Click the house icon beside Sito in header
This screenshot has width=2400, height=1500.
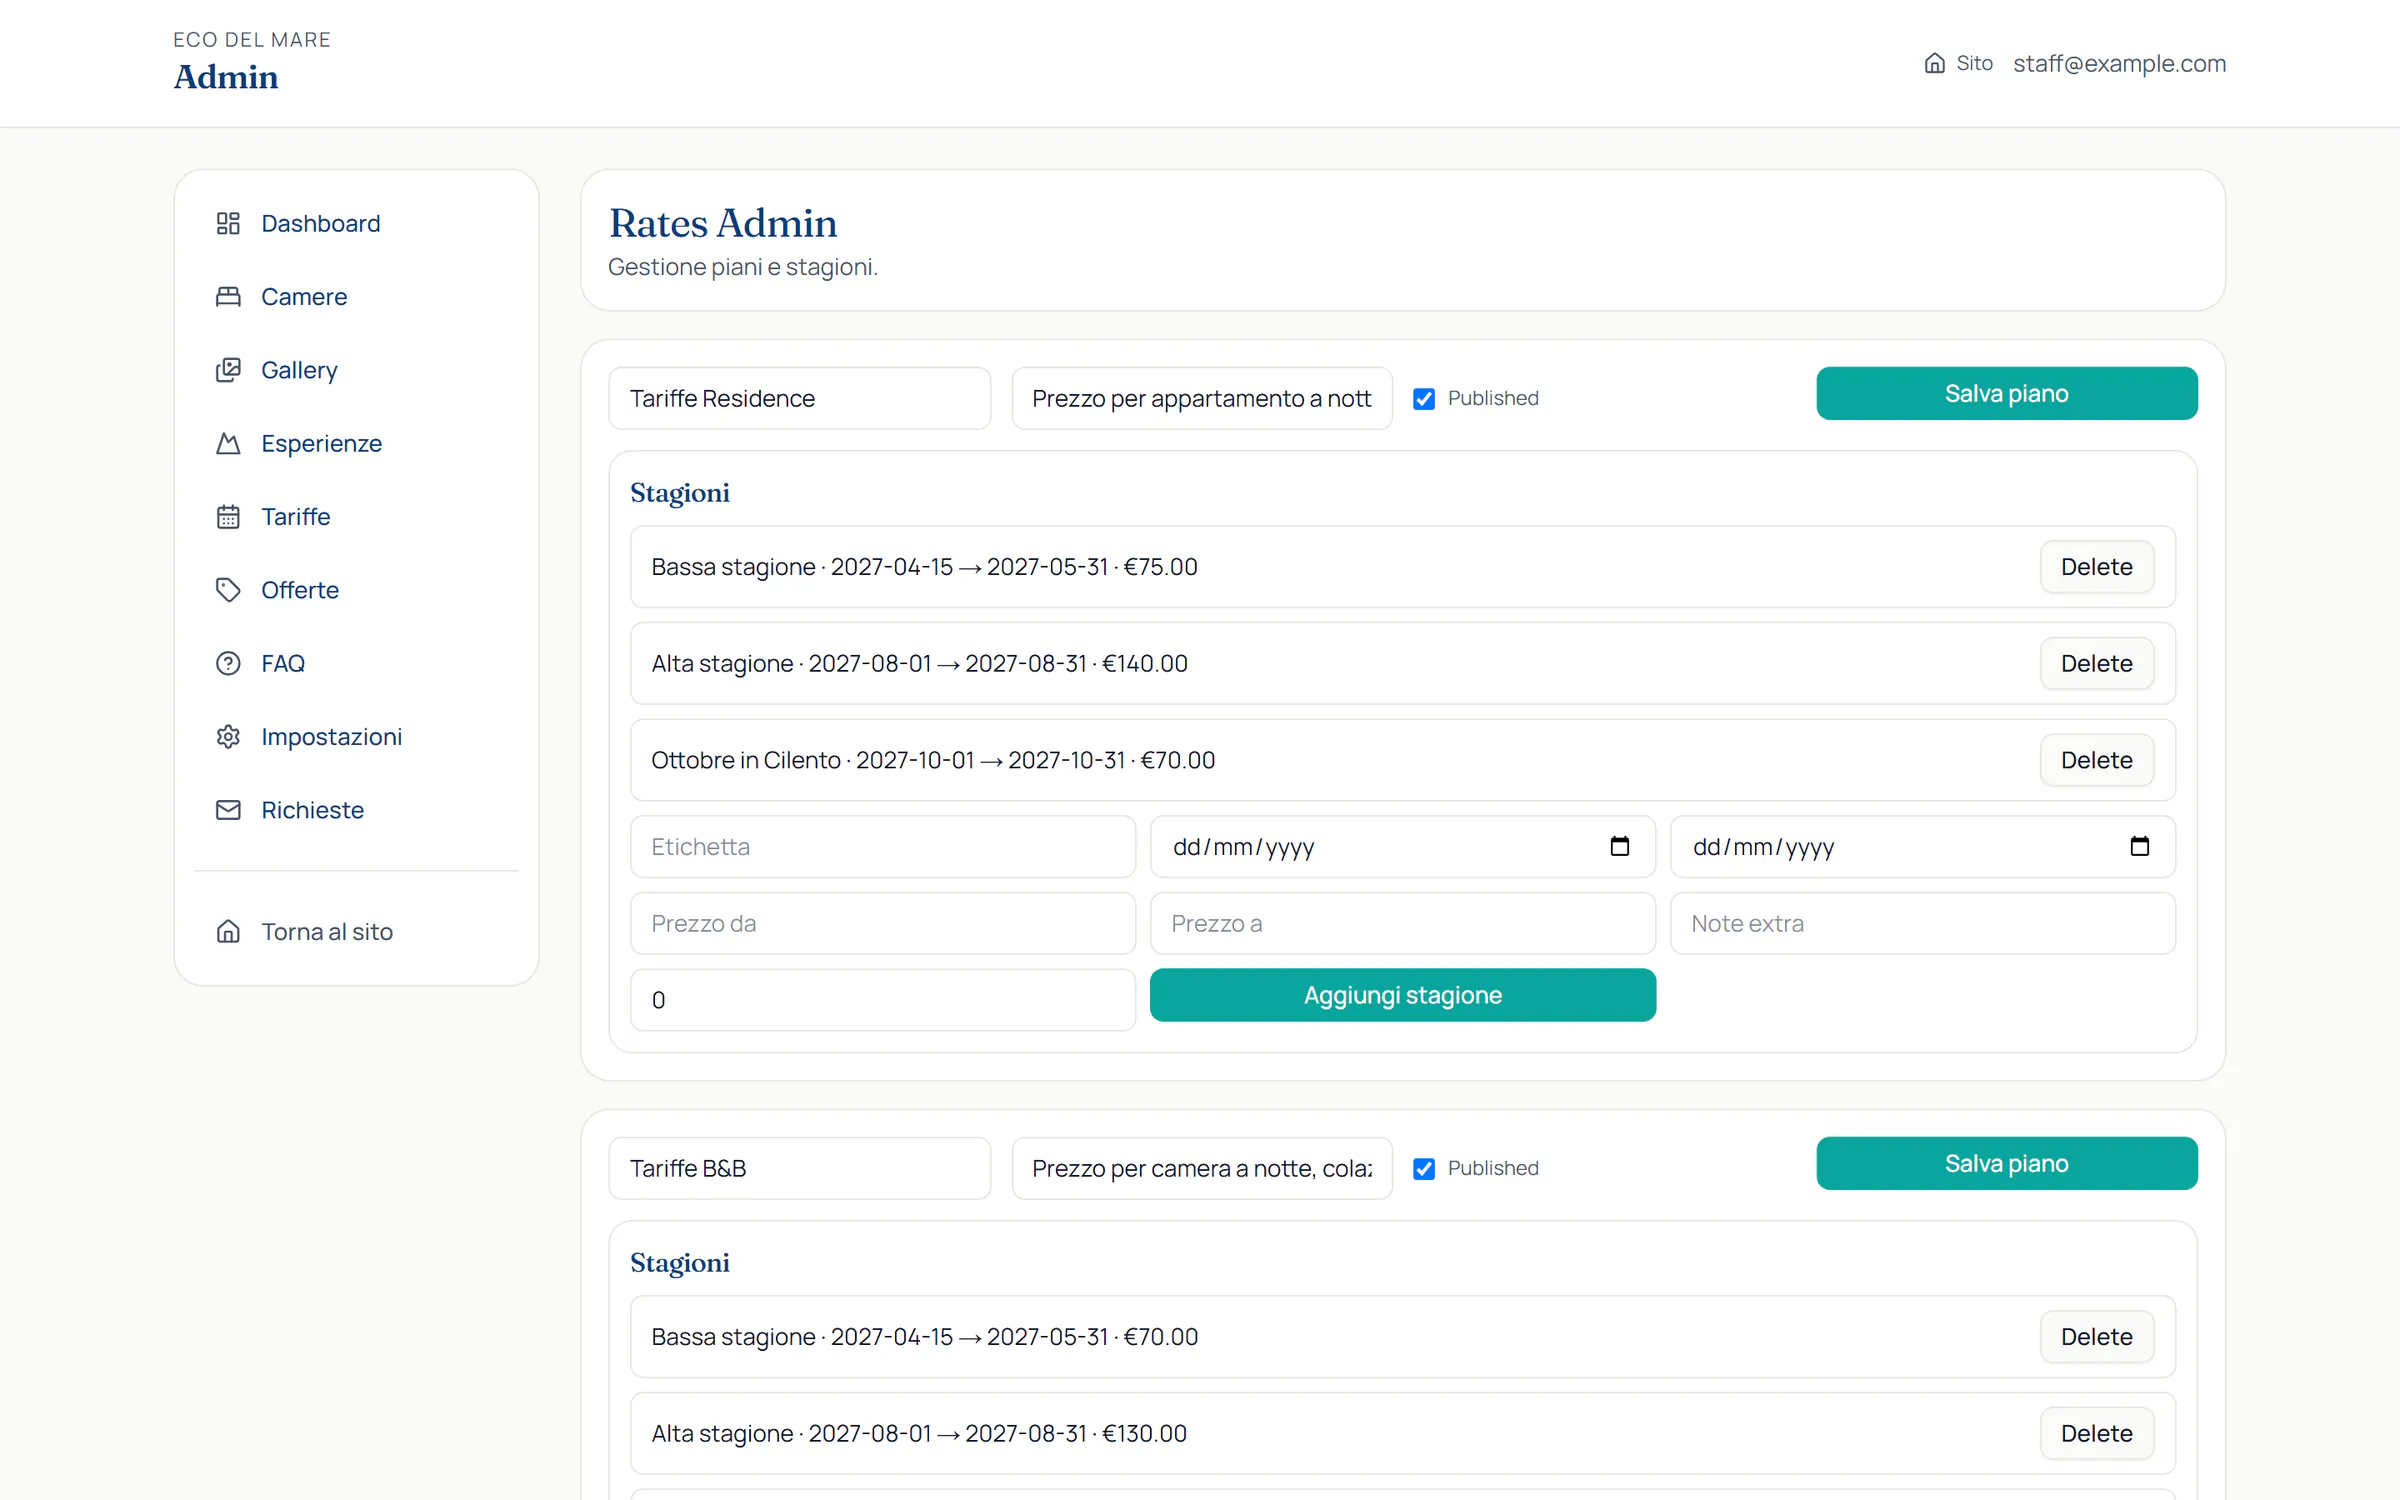[x=1935, y=63]
